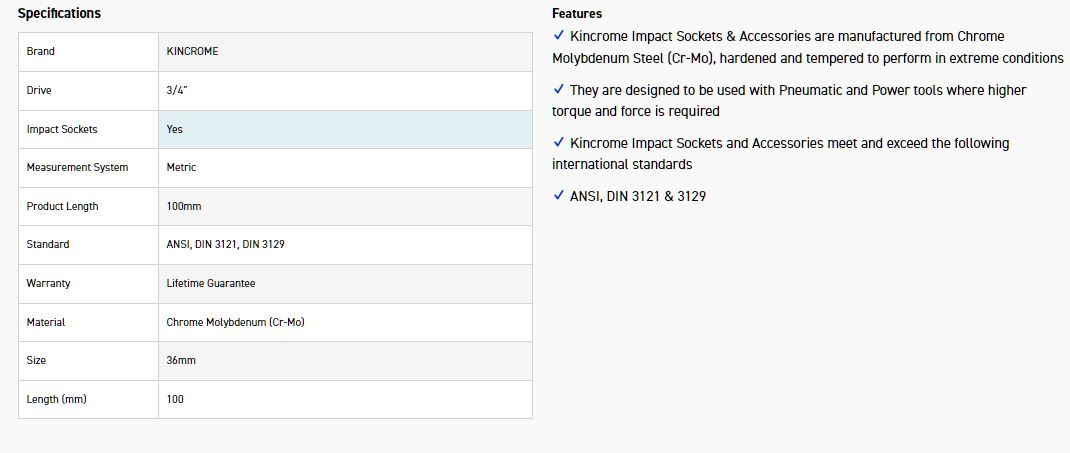Click the checkmark beside international standards feature
This screenshot has height=453, width=1070.
click(x=559, y=143)
